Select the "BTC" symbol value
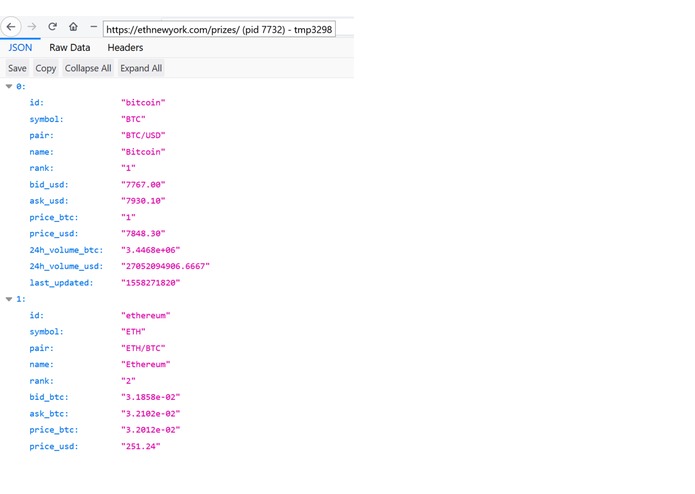The height and width of the screenshot is (494, 695). pyautogui.click(x=133, y=119)
